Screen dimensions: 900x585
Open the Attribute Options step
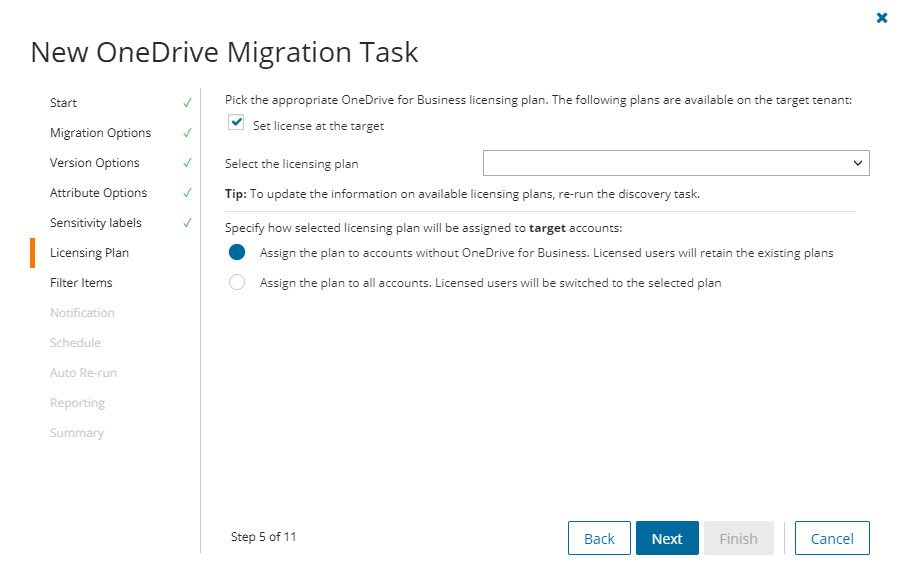pyautogui.click(x=98, y=192)
